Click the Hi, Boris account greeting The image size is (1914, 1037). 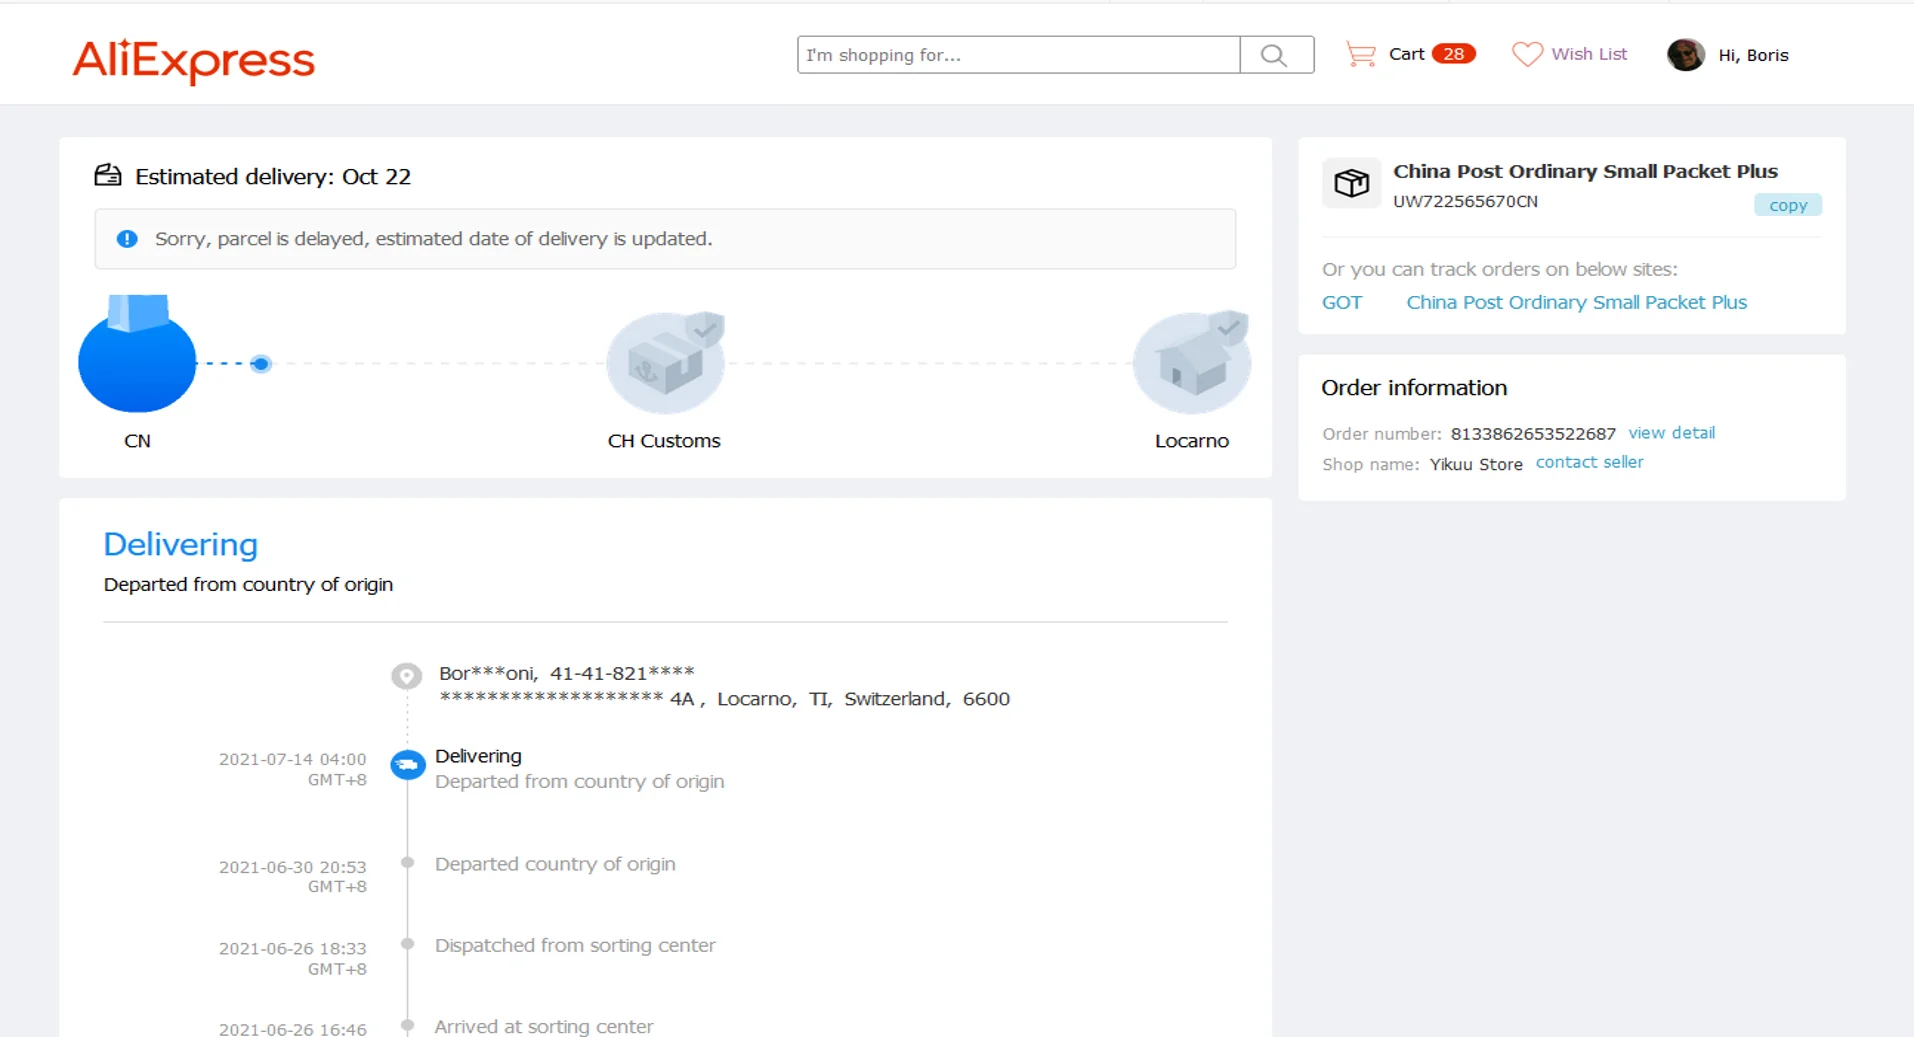[1753, 55]
